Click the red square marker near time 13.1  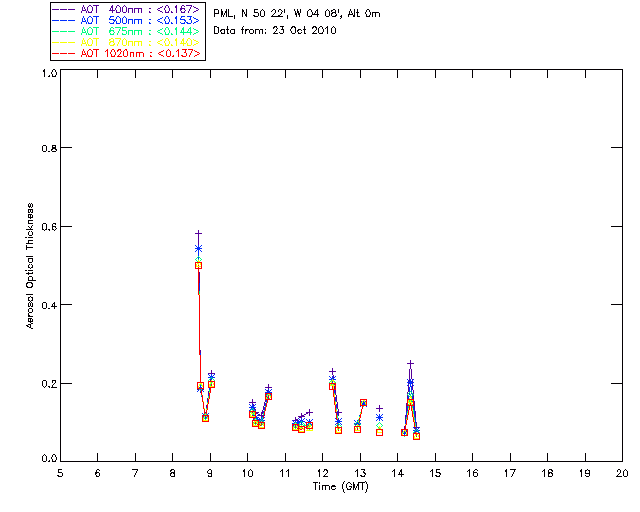[363, 403]
